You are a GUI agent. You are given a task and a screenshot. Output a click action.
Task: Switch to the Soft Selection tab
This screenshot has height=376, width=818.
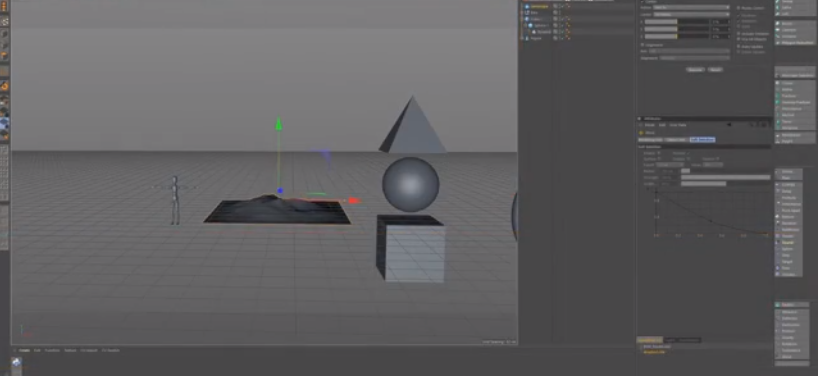tap(702, 140)
